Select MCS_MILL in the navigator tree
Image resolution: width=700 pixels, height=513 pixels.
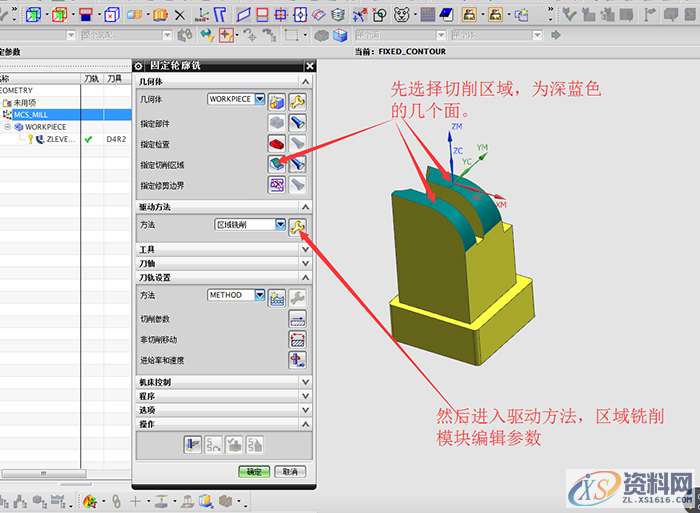(30, 115)
